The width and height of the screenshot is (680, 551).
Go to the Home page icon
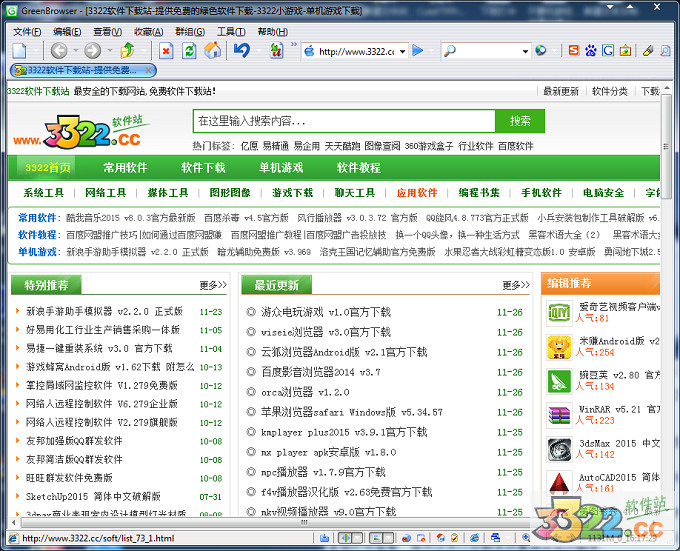coord(212,50)
